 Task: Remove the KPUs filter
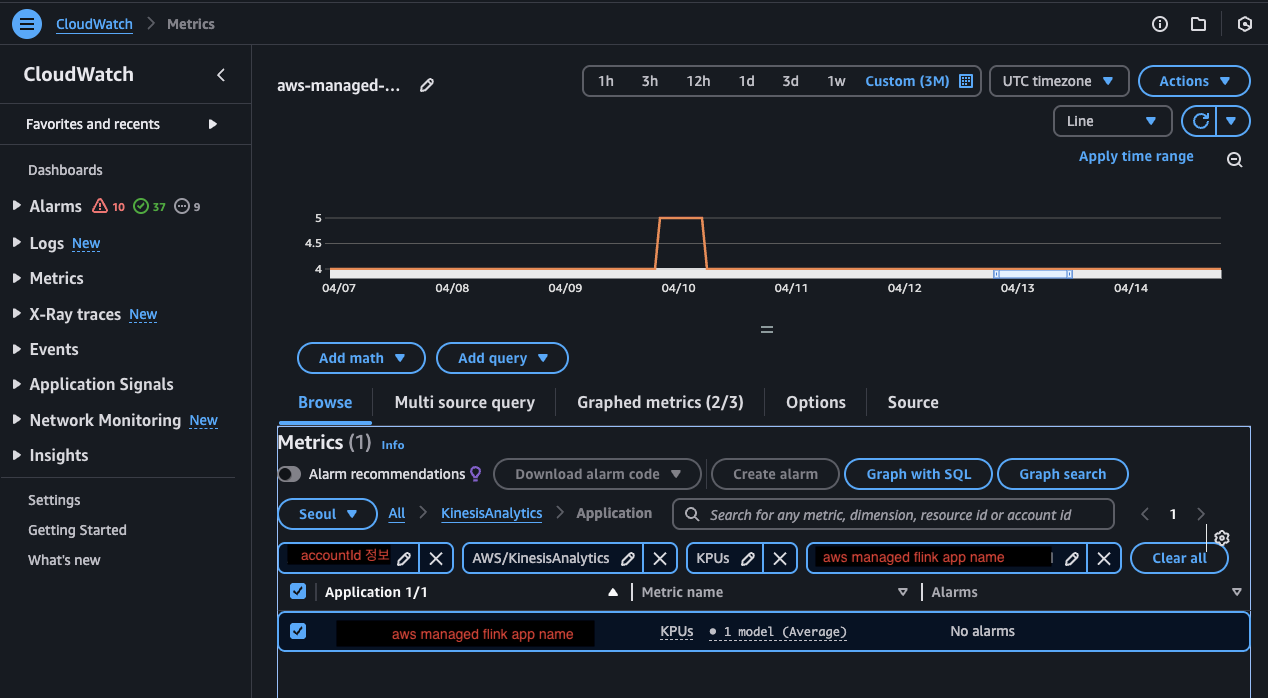(780, 558)
